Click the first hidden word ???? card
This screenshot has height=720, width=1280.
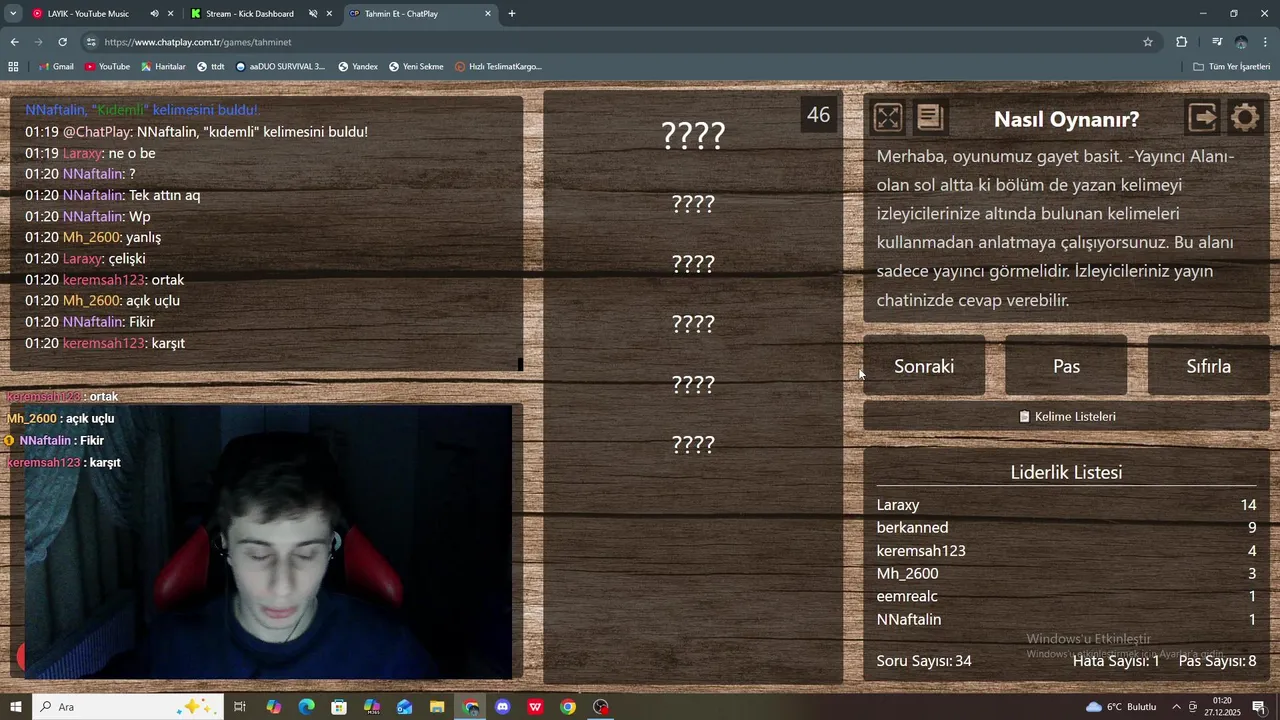[693, 135]
